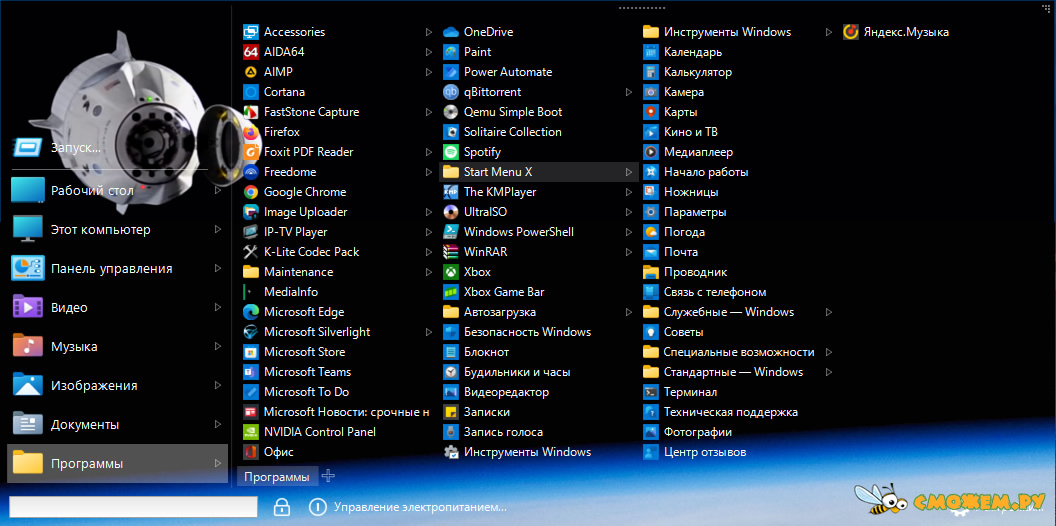Select Видео in left panel
The height and width of the screenshot is (526, 1056).
pos(117,308)
